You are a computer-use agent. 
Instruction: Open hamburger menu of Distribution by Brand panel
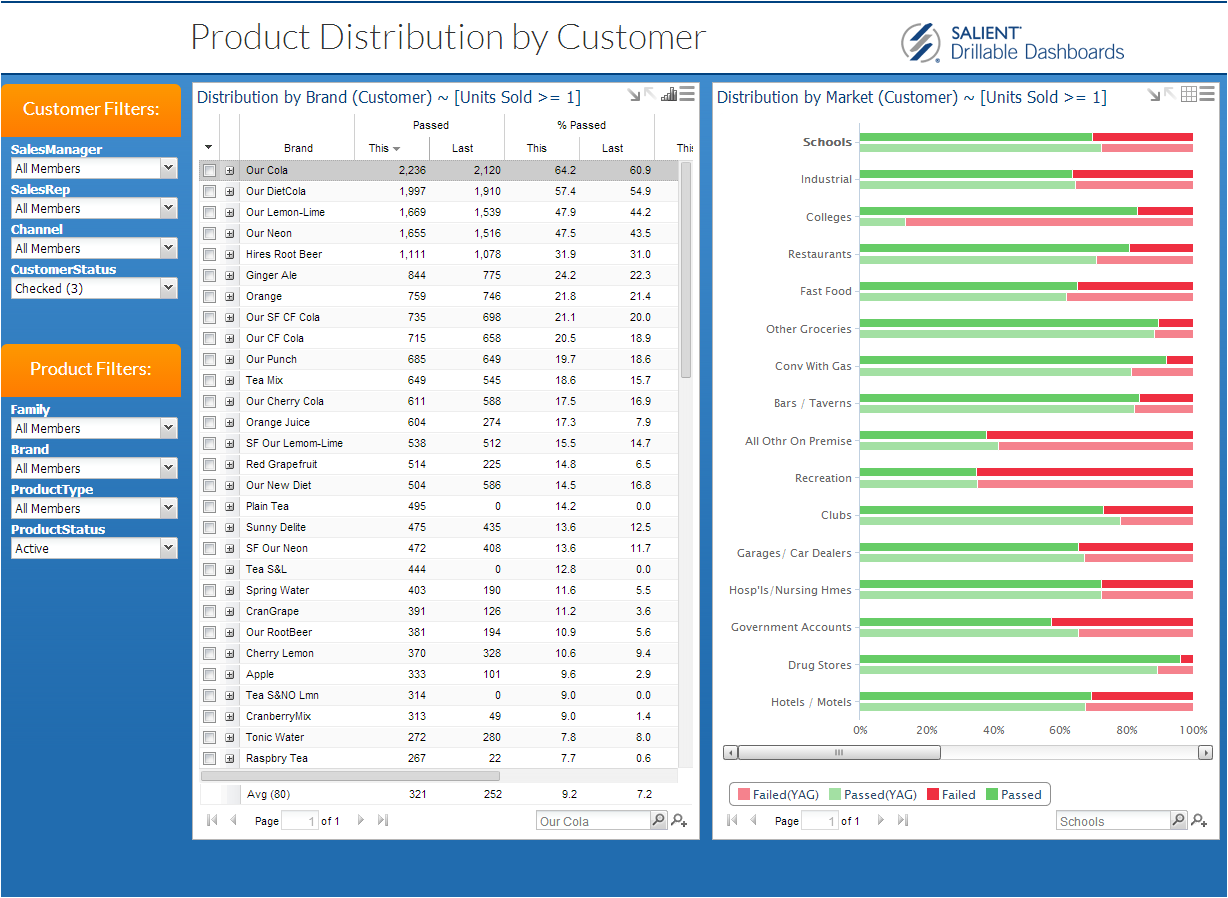click(x=687, y=94)
